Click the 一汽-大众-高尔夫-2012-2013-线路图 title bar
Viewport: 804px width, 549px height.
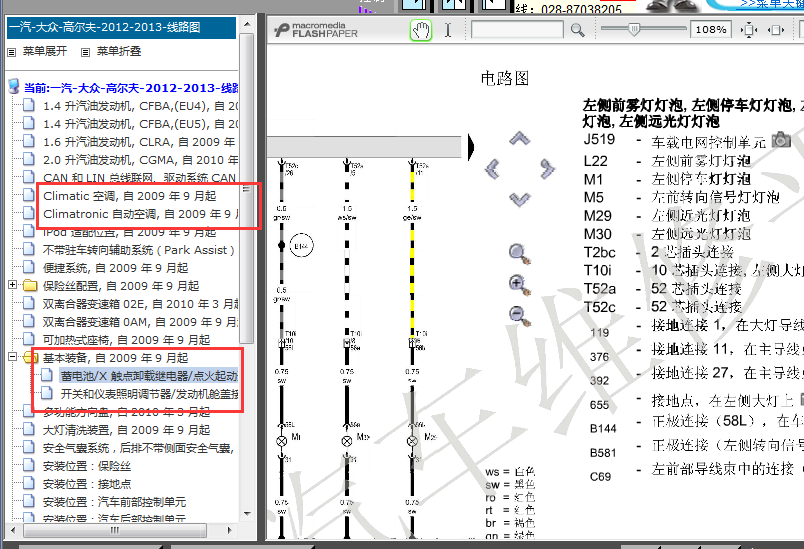(x=122, y=28)
